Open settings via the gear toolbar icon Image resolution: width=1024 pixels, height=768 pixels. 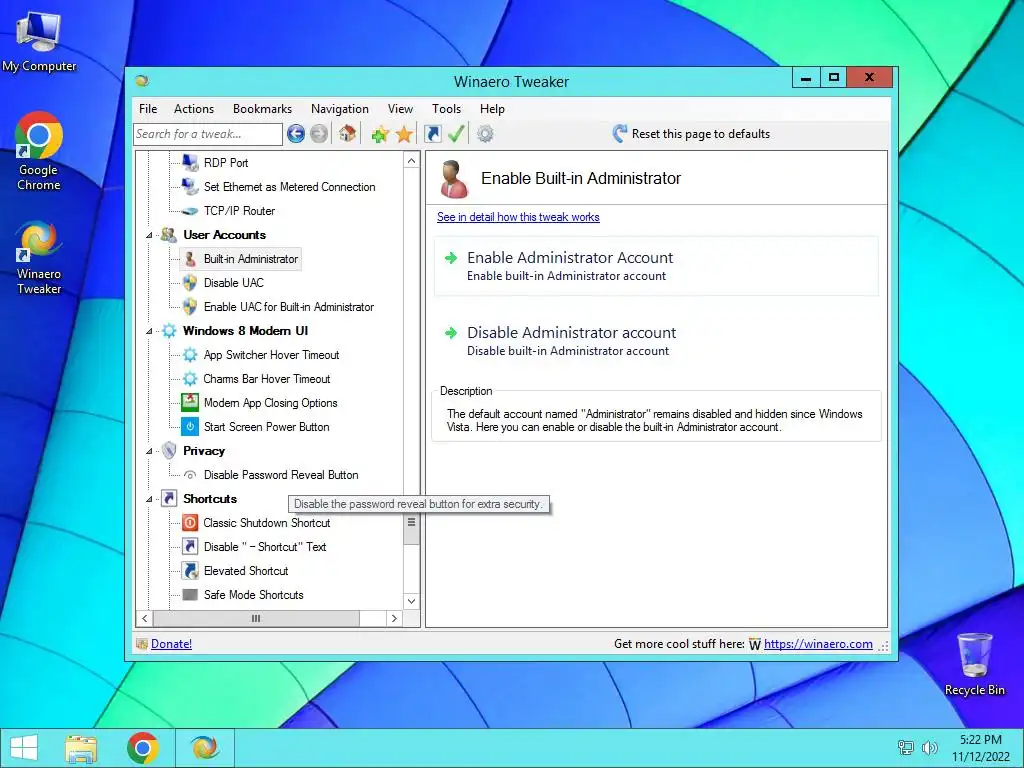(x=485, y=134)
